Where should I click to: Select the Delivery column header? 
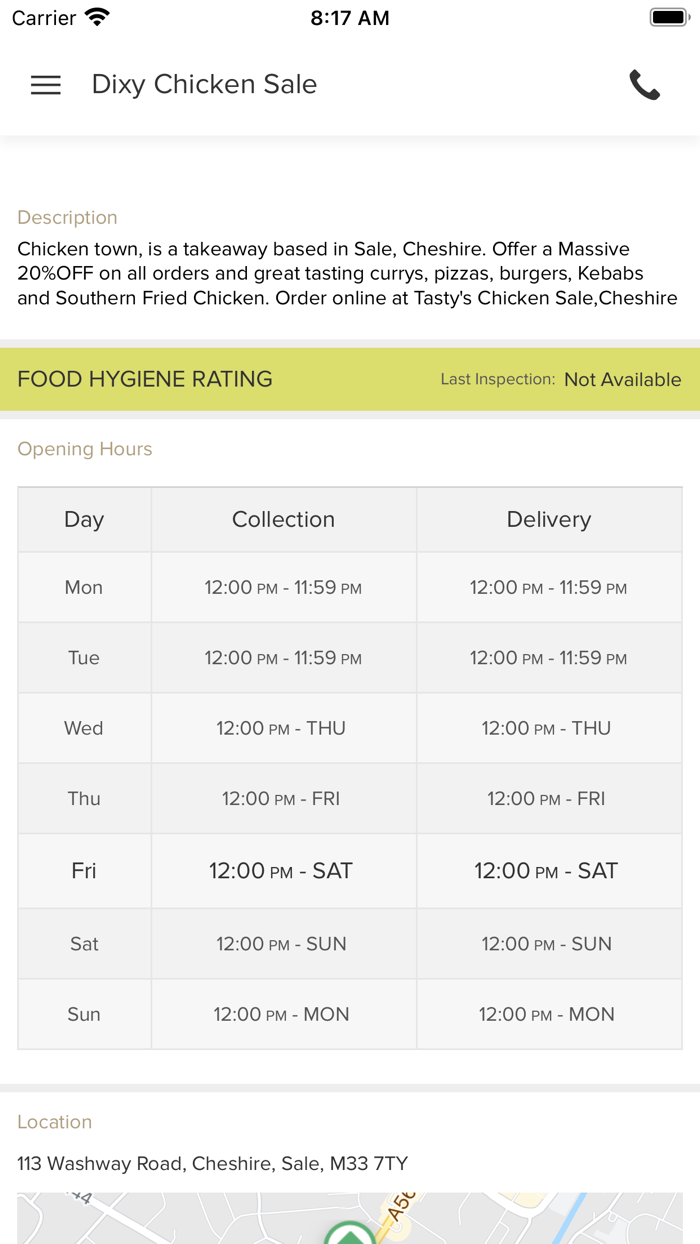548,519
